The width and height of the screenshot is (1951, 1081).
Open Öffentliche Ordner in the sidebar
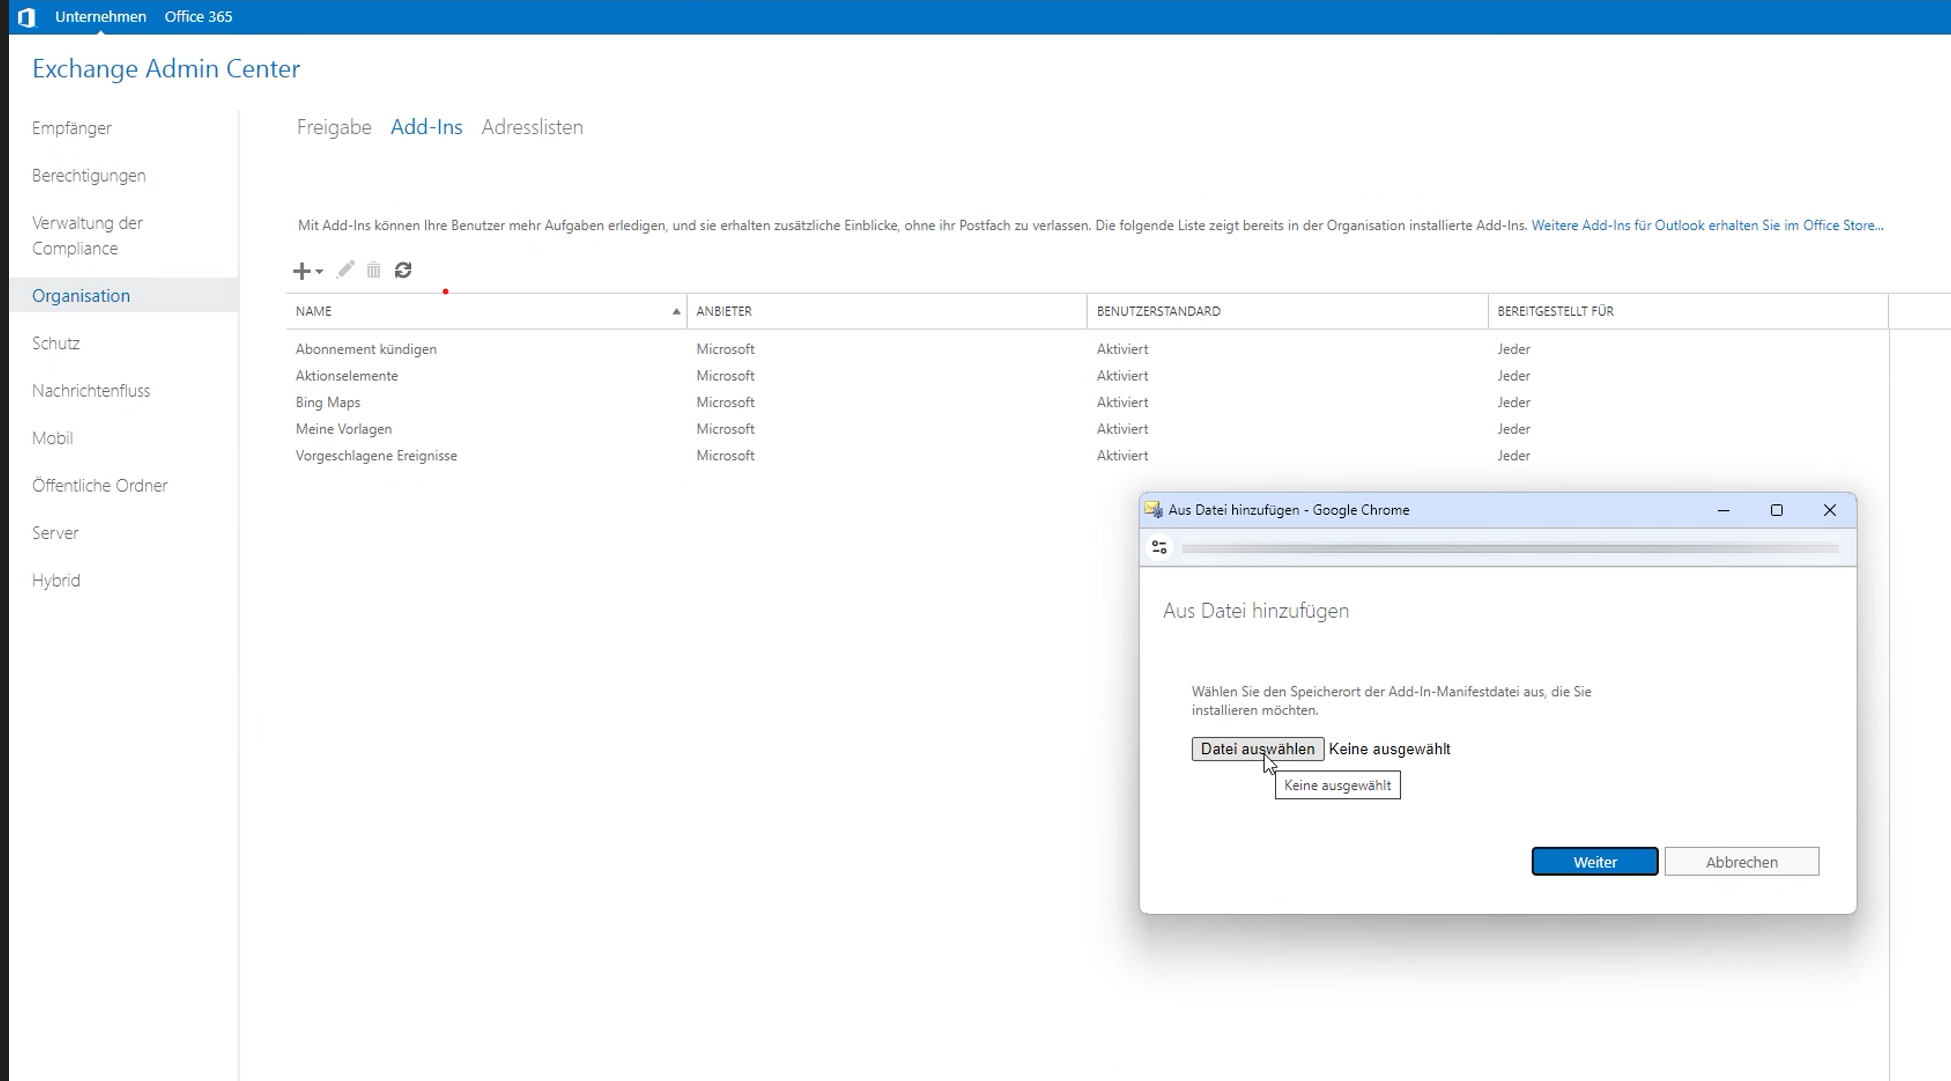point(100,485)
